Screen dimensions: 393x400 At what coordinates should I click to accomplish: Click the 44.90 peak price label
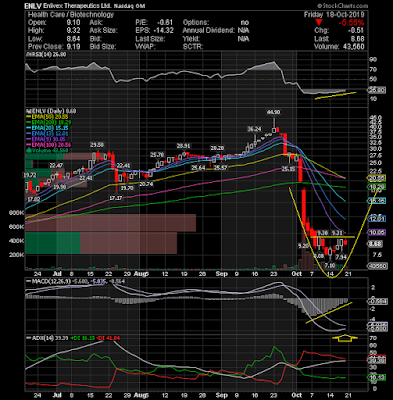(x=273, y=112)
